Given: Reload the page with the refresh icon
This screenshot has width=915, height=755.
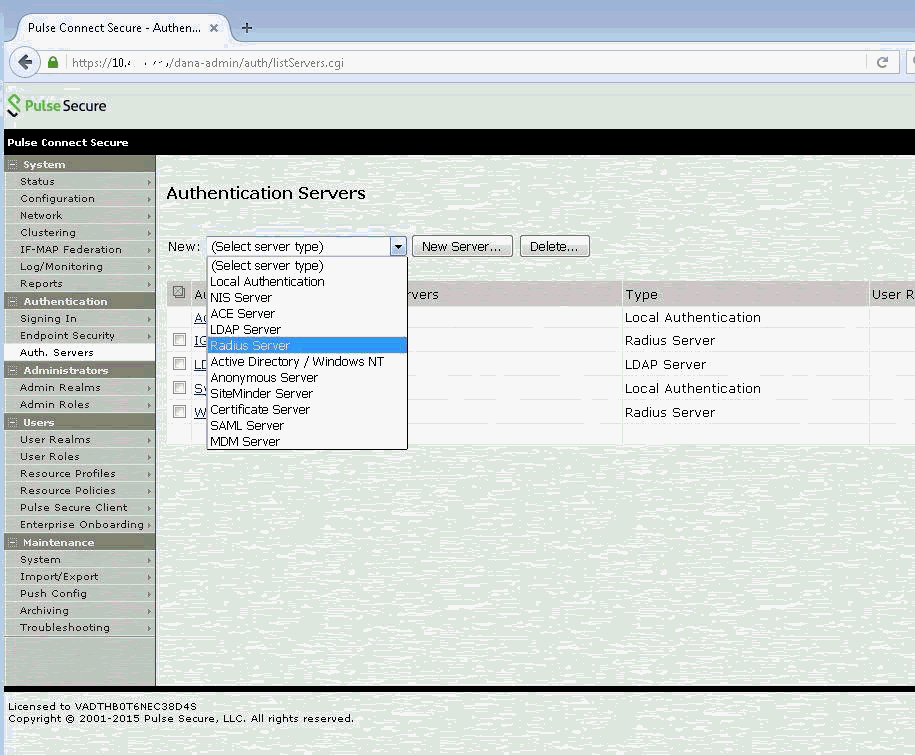Looking at the screenshot, I should 882,62.
